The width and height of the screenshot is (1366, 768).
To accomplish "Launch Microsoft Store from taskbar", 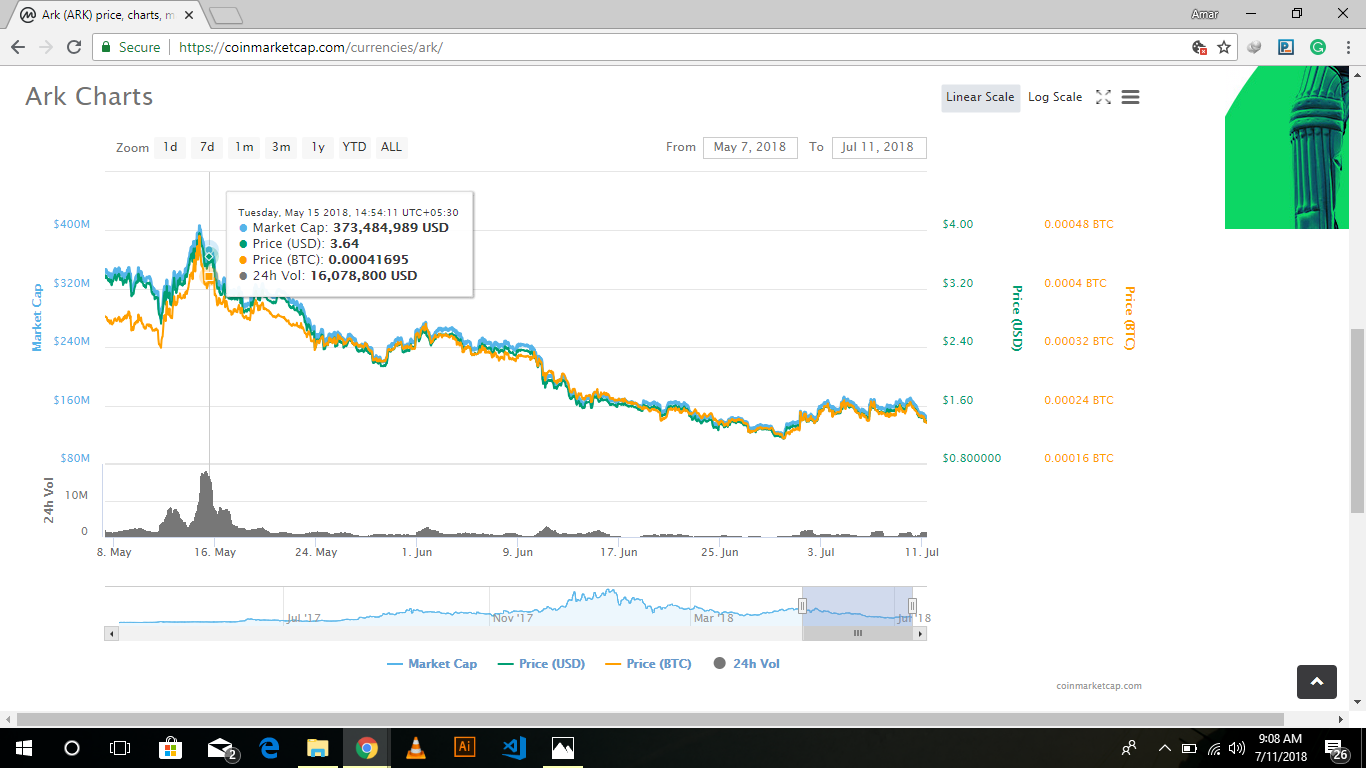I will 170,747.
